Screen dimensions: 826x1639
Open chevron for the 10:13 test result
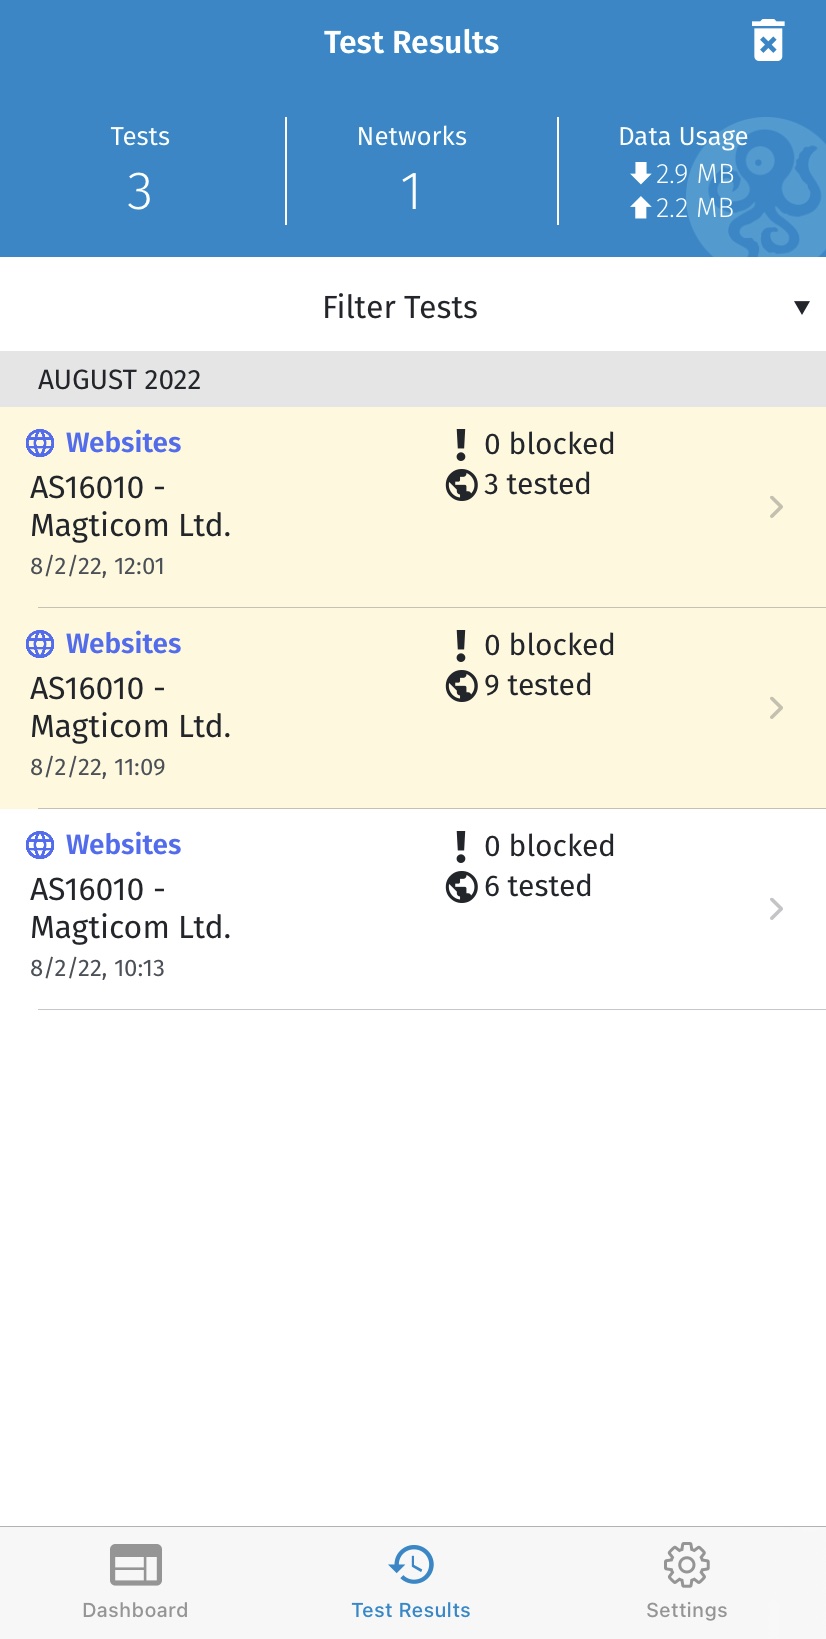click(776, 909)
